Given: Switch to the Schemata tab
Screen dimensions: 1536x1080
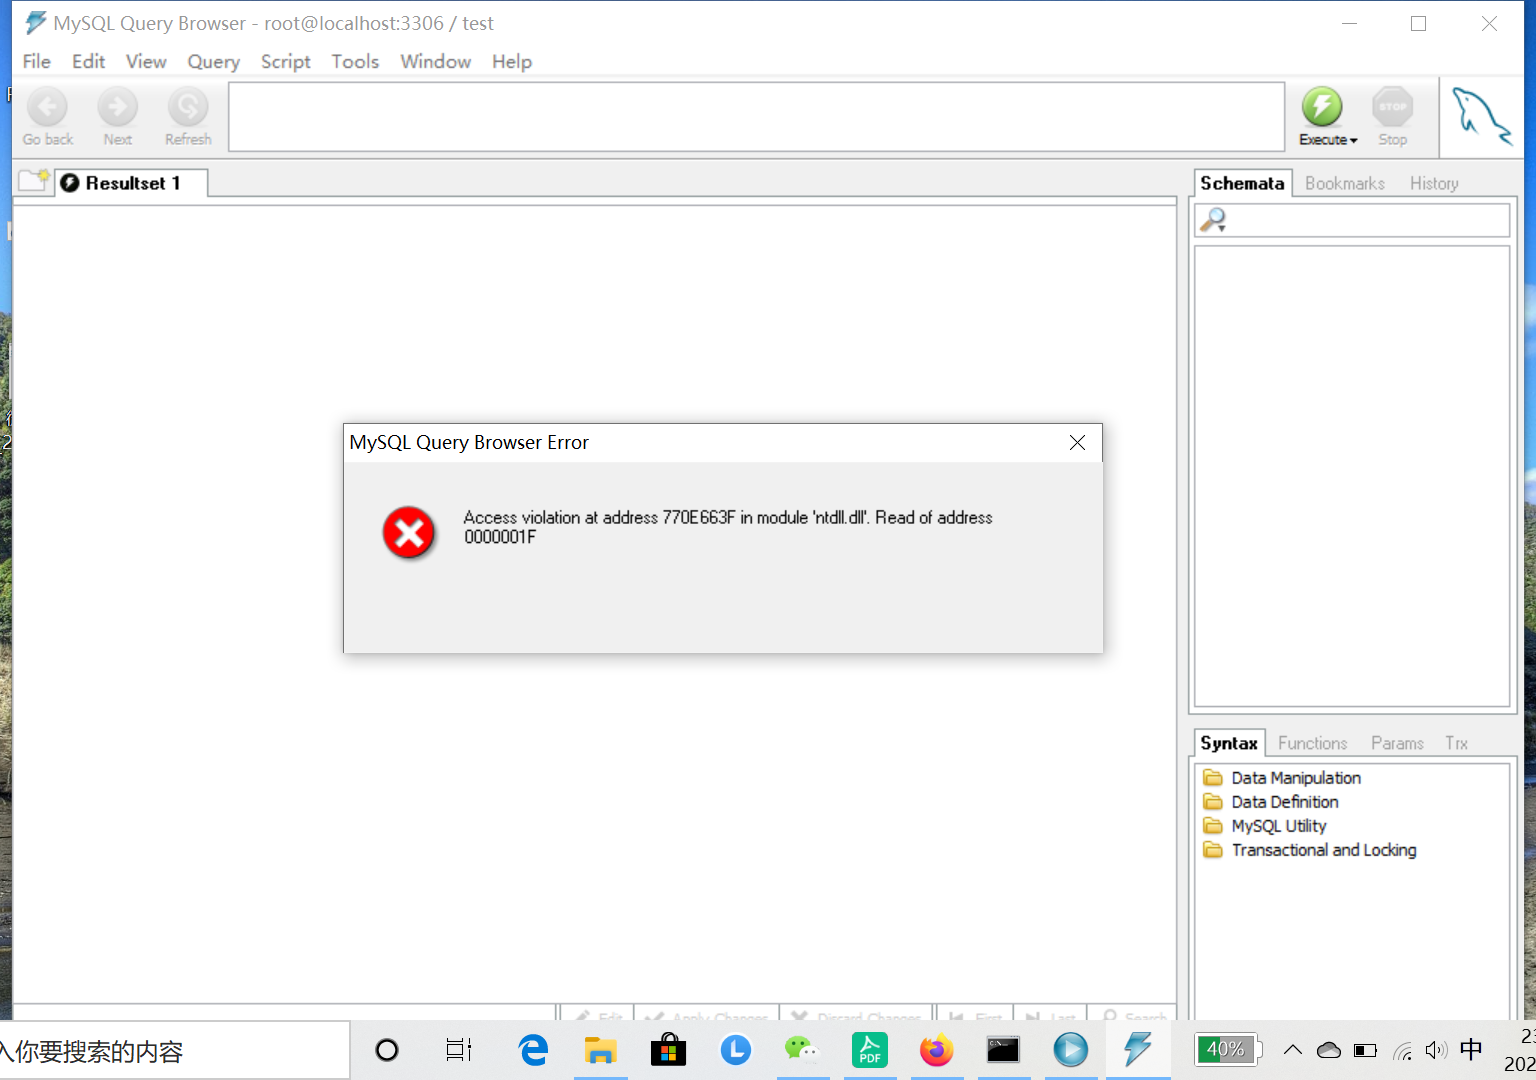Looking at the screenshot, I should (1242, 183).
